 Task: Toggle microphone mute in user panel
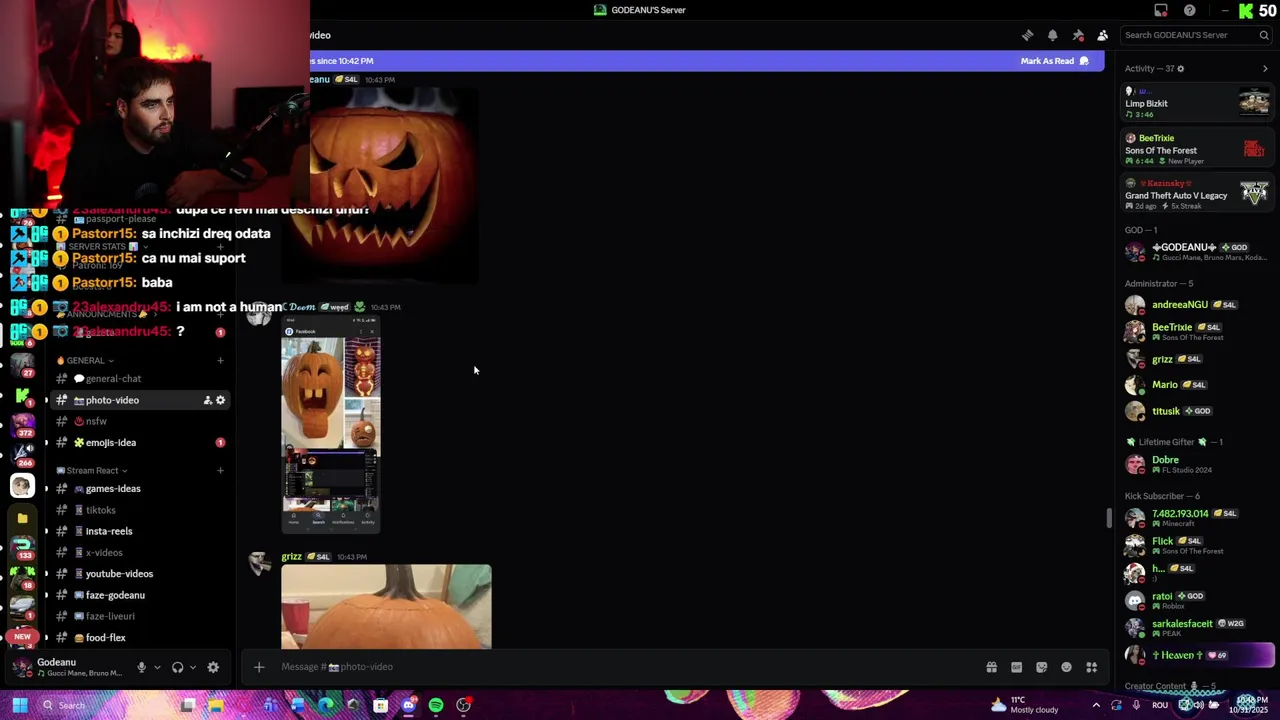tap(141, 667)
